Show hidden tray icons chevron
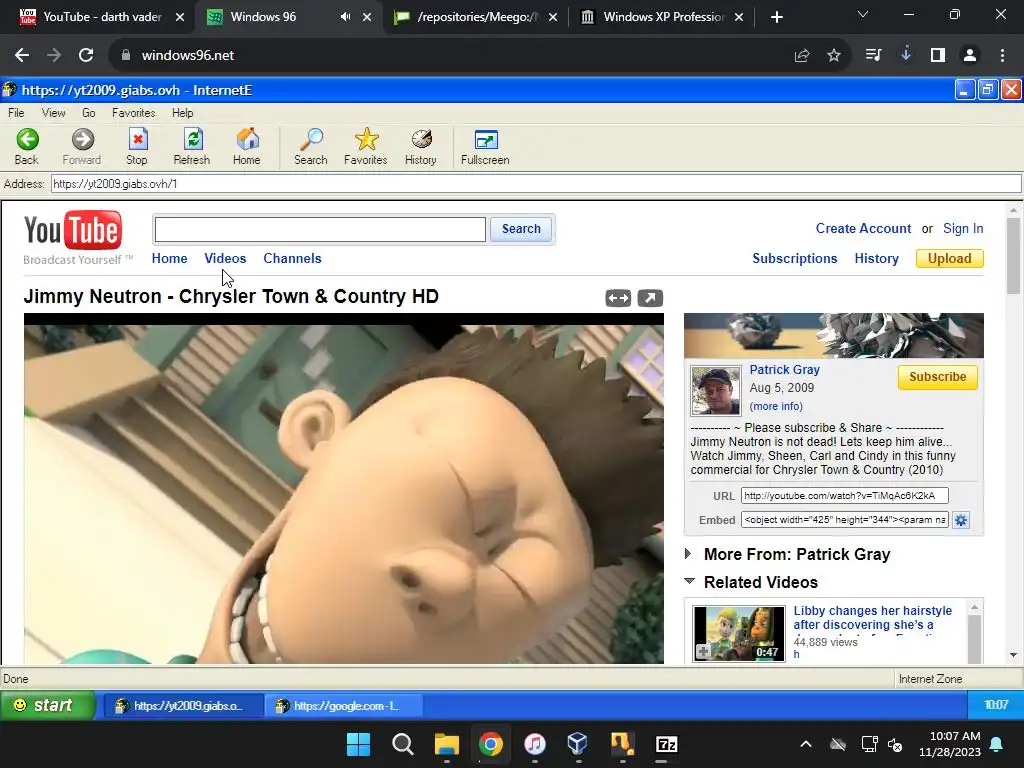Image resolution: width=1024 pixels, height=768 pixels. point(806,744)
